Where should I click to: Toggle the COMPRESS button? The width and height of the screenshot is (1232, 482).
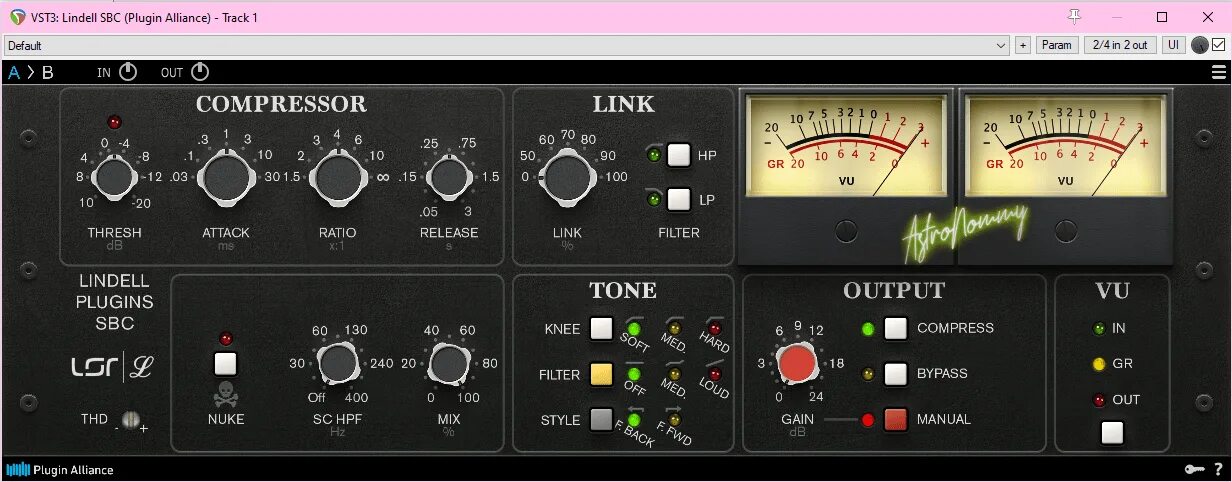tap(895, 328)
